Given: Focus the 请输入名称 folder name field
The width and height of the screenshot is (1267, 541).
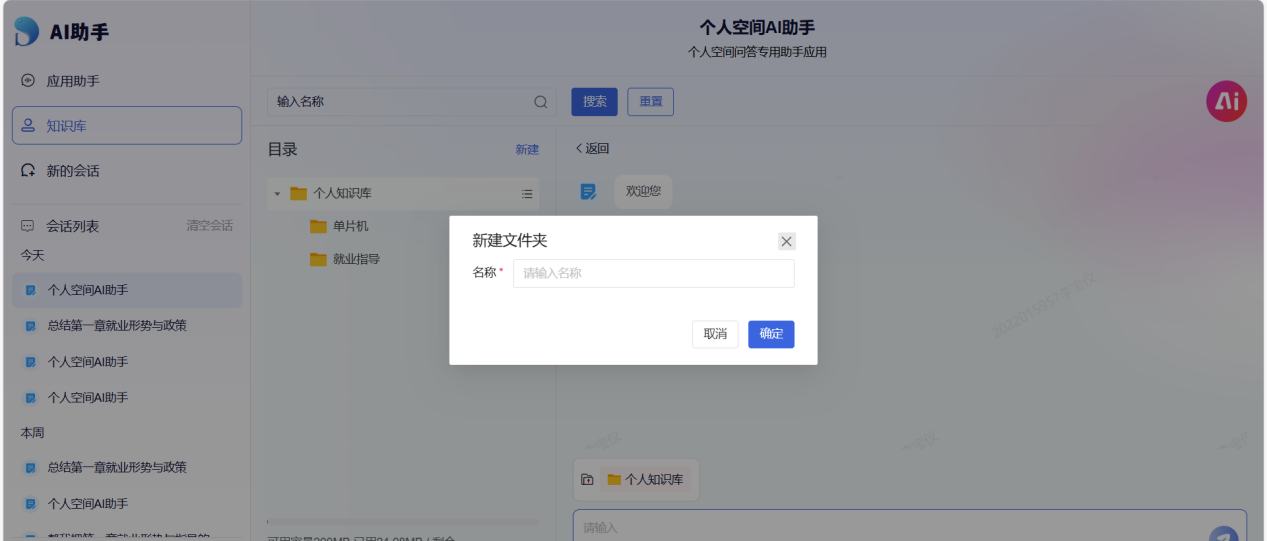Looking at the screenshot, I should [x=653, y=273].
